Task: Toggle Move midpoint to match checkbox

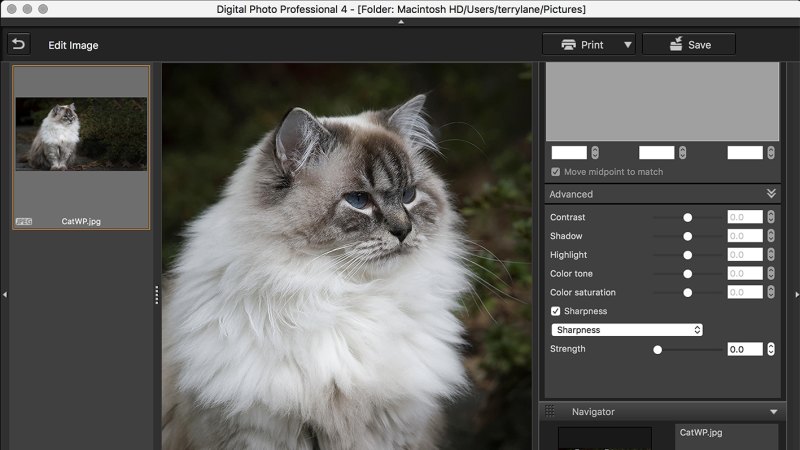Action: tap(556, 172)
